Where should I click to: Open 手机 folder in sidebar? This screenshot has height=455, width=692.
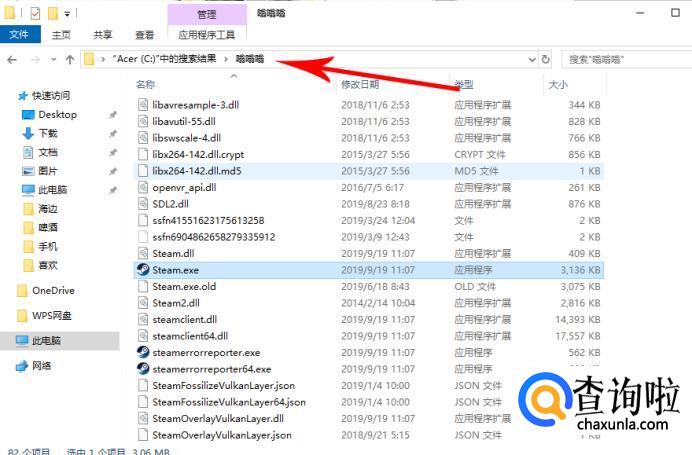point(40,246)
